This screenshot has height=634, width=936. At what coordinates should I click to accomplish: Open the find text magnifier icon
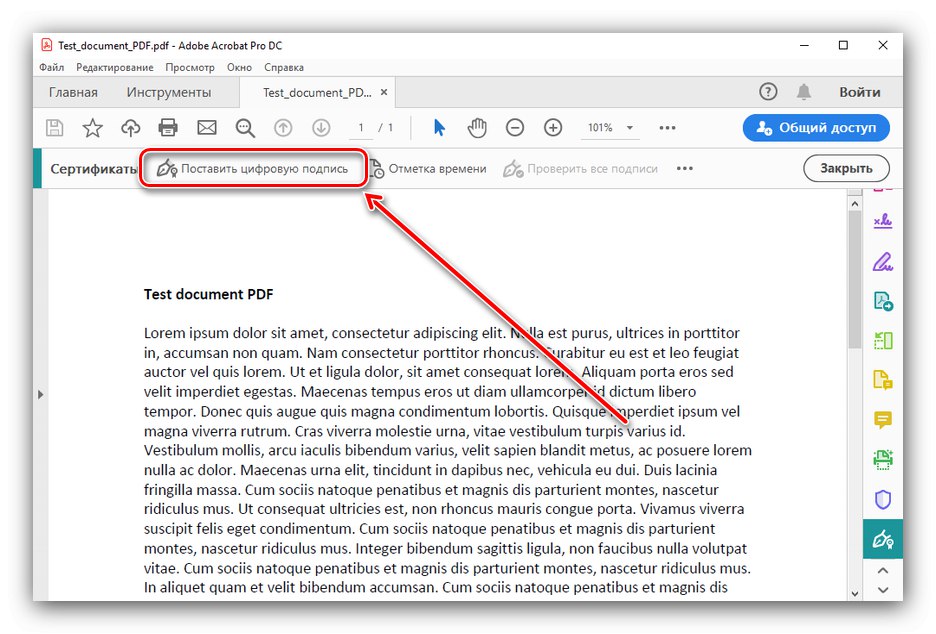(x=245, y=128)
